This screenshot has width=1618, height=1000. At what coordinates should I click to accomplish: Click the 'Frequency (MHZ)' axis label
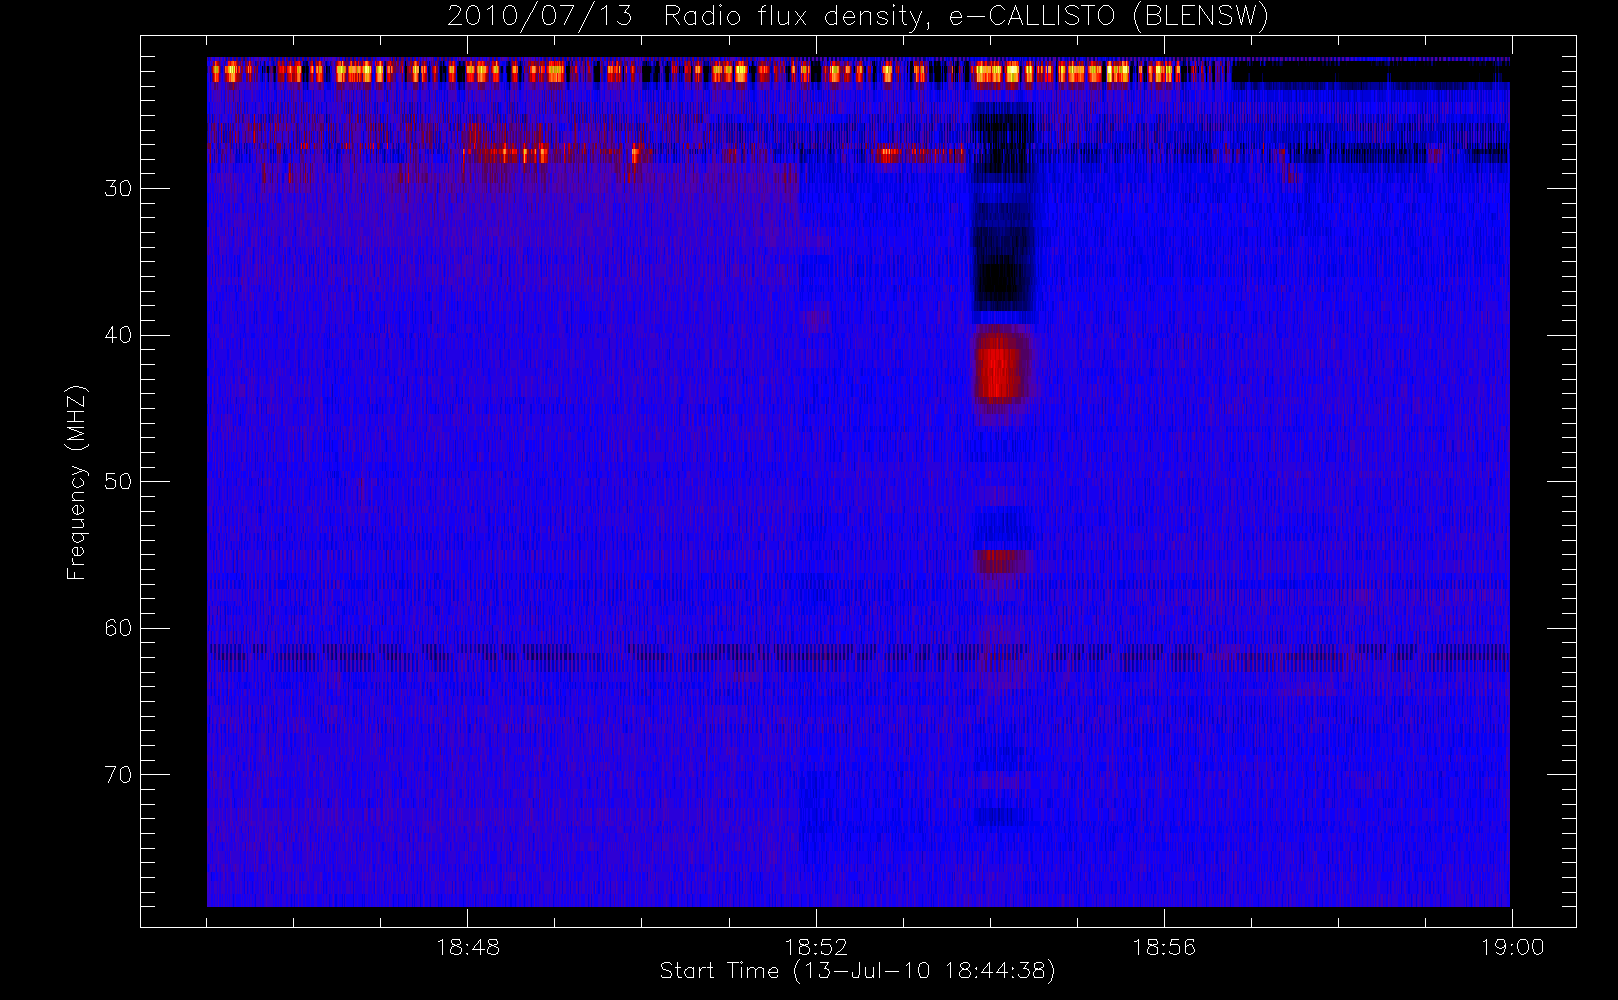pyautogui.click(x=77, y=482)
